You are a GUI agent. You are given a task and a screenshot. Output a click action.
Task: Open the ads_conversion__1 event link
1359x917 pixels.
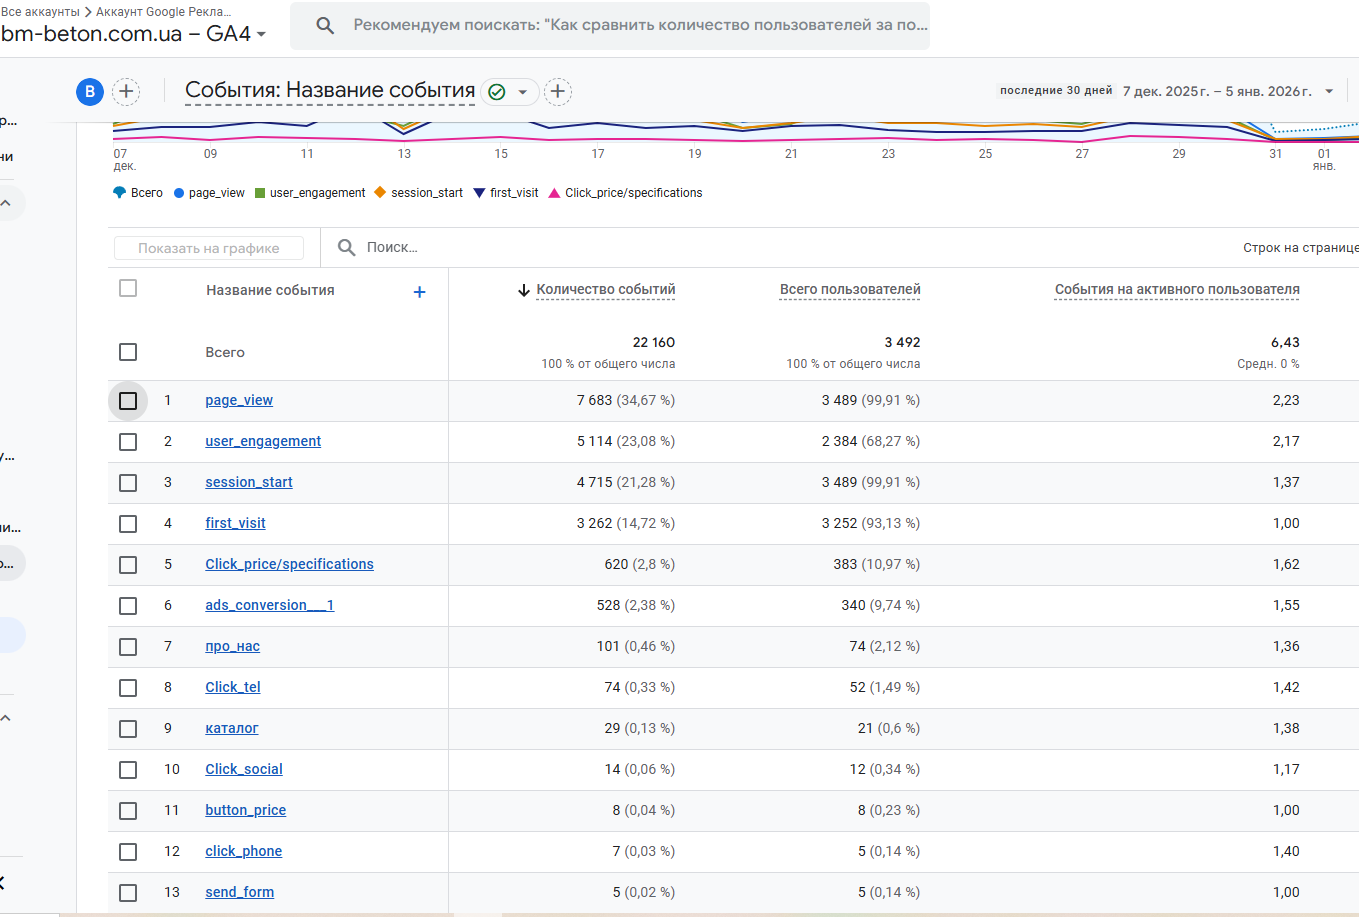(x=269, y=605)
